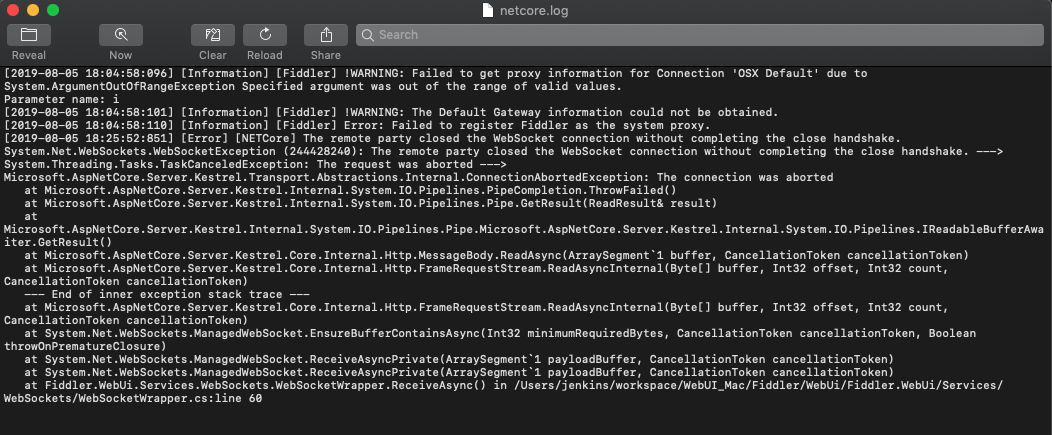Click the netcore.log document icon in title bar

pyautogui.click(x=488, y=10)
